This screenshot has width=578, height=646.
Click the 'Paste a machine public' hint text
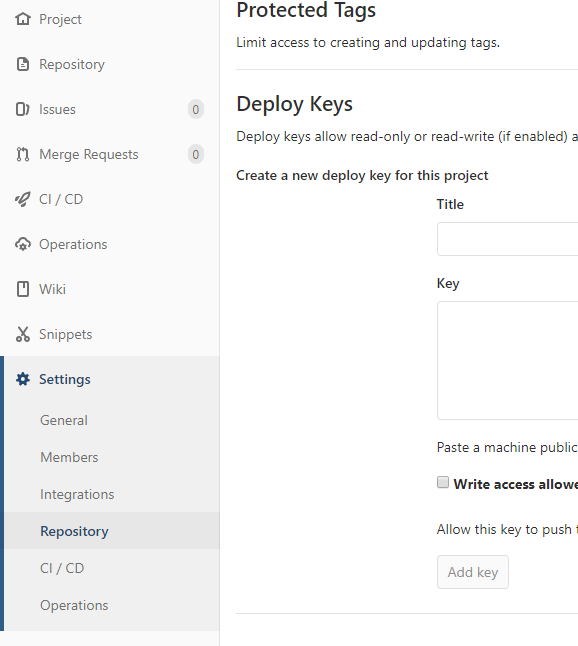click(x=507, y=447)
